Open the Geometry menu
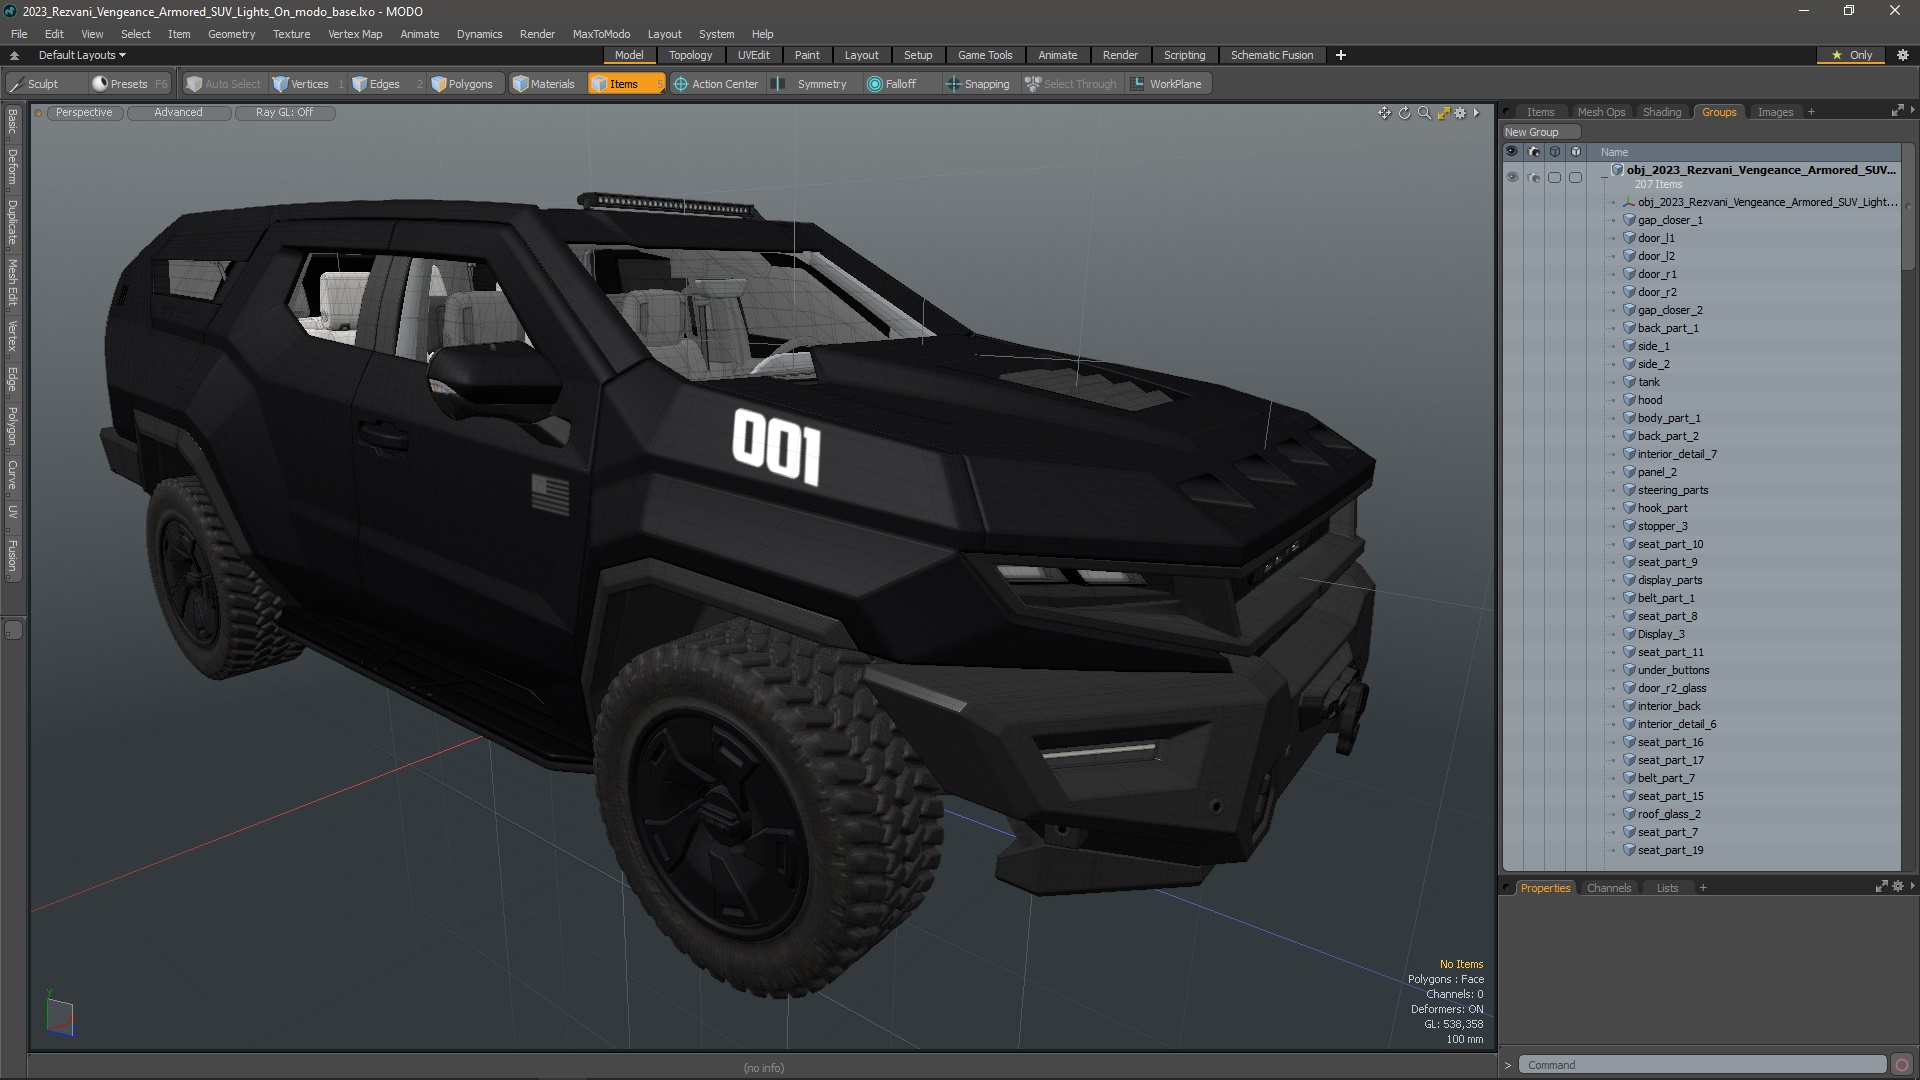Image resolution: width=1920 pixels, height=1080 pixels. click(x=231, y=34)
